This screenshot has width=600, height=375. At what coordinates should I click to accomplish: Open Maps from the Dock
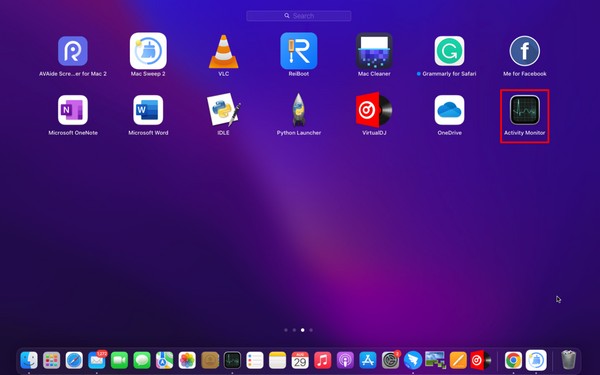[165, 360]
